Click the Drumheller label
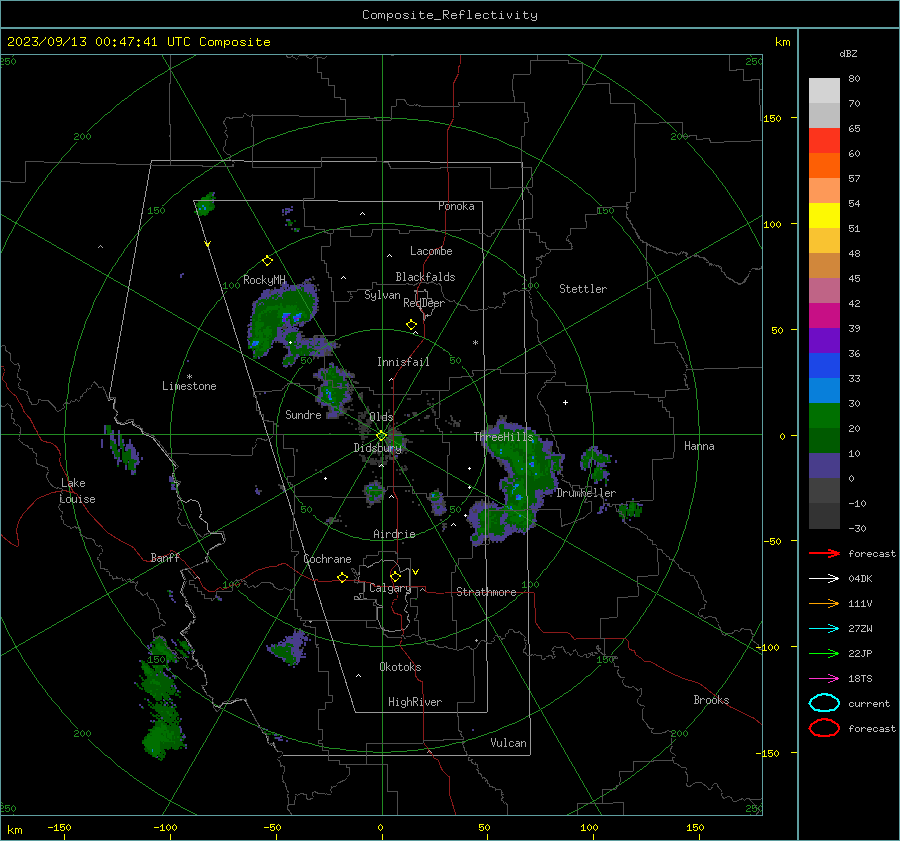This screenshot has height=841, width=900. click(x=586, y=493)
